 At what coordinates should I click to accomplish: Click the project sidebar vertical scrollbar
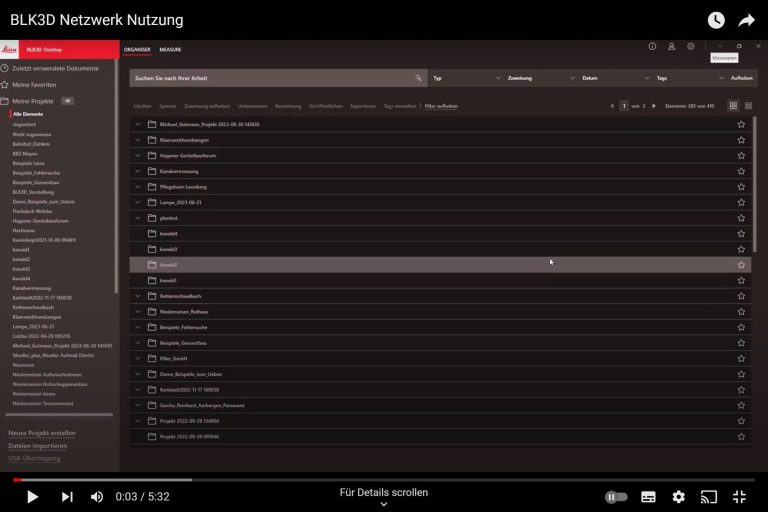point(116,176)
